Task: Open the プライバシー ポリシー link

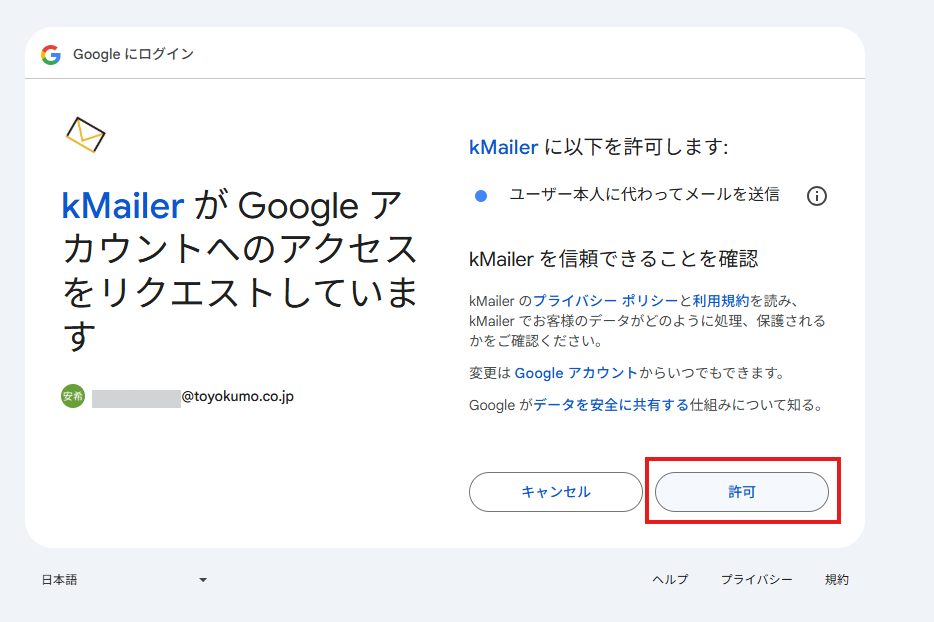Action: [606, 301]
